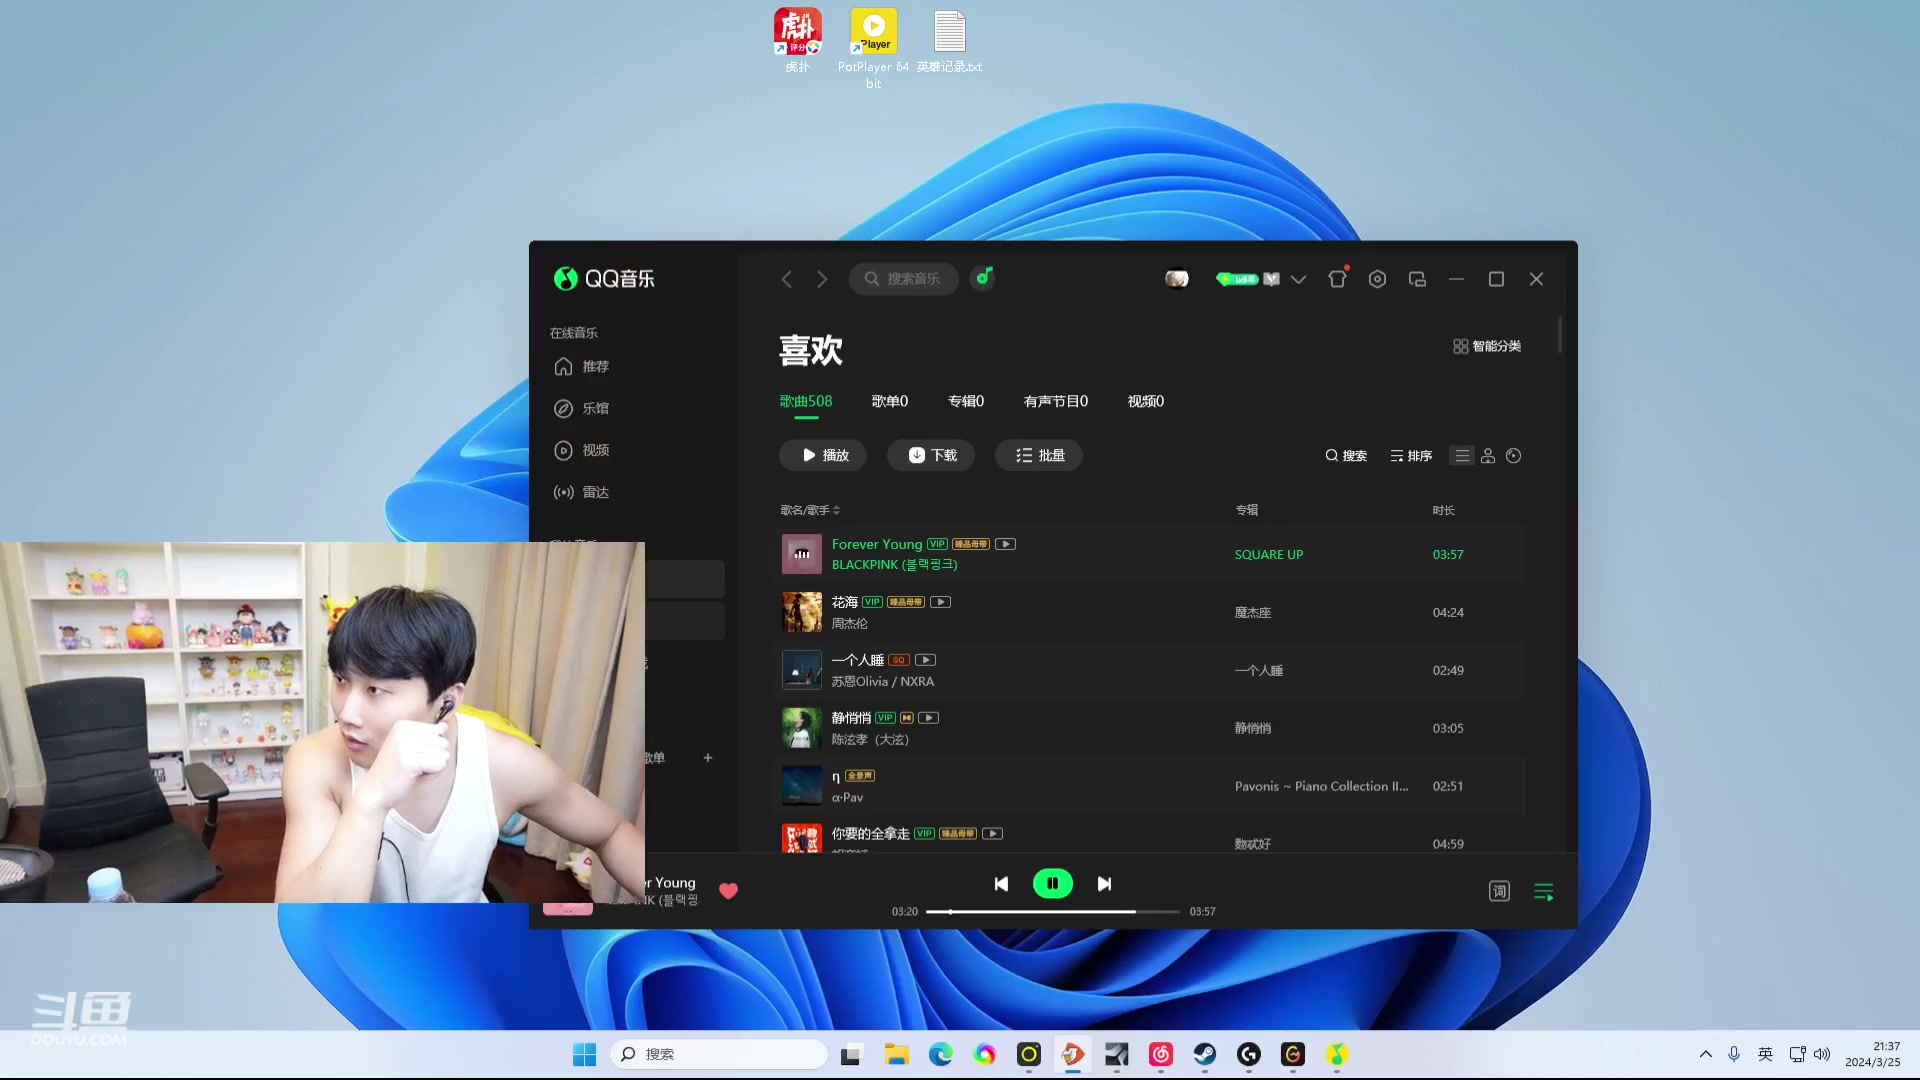The image size is (1920, 1080).
Task: Sort by 歌名/歌手 column header
Action: [810, 510]
